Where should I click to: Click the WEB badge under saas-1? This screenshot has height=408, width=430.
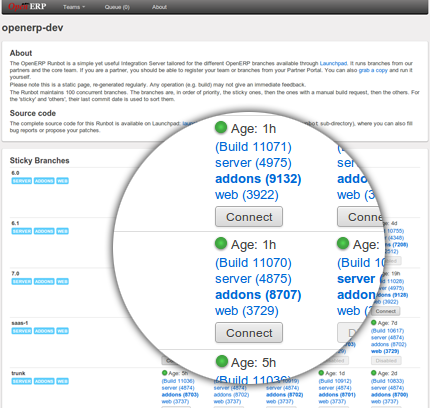(x=62, y=331)
